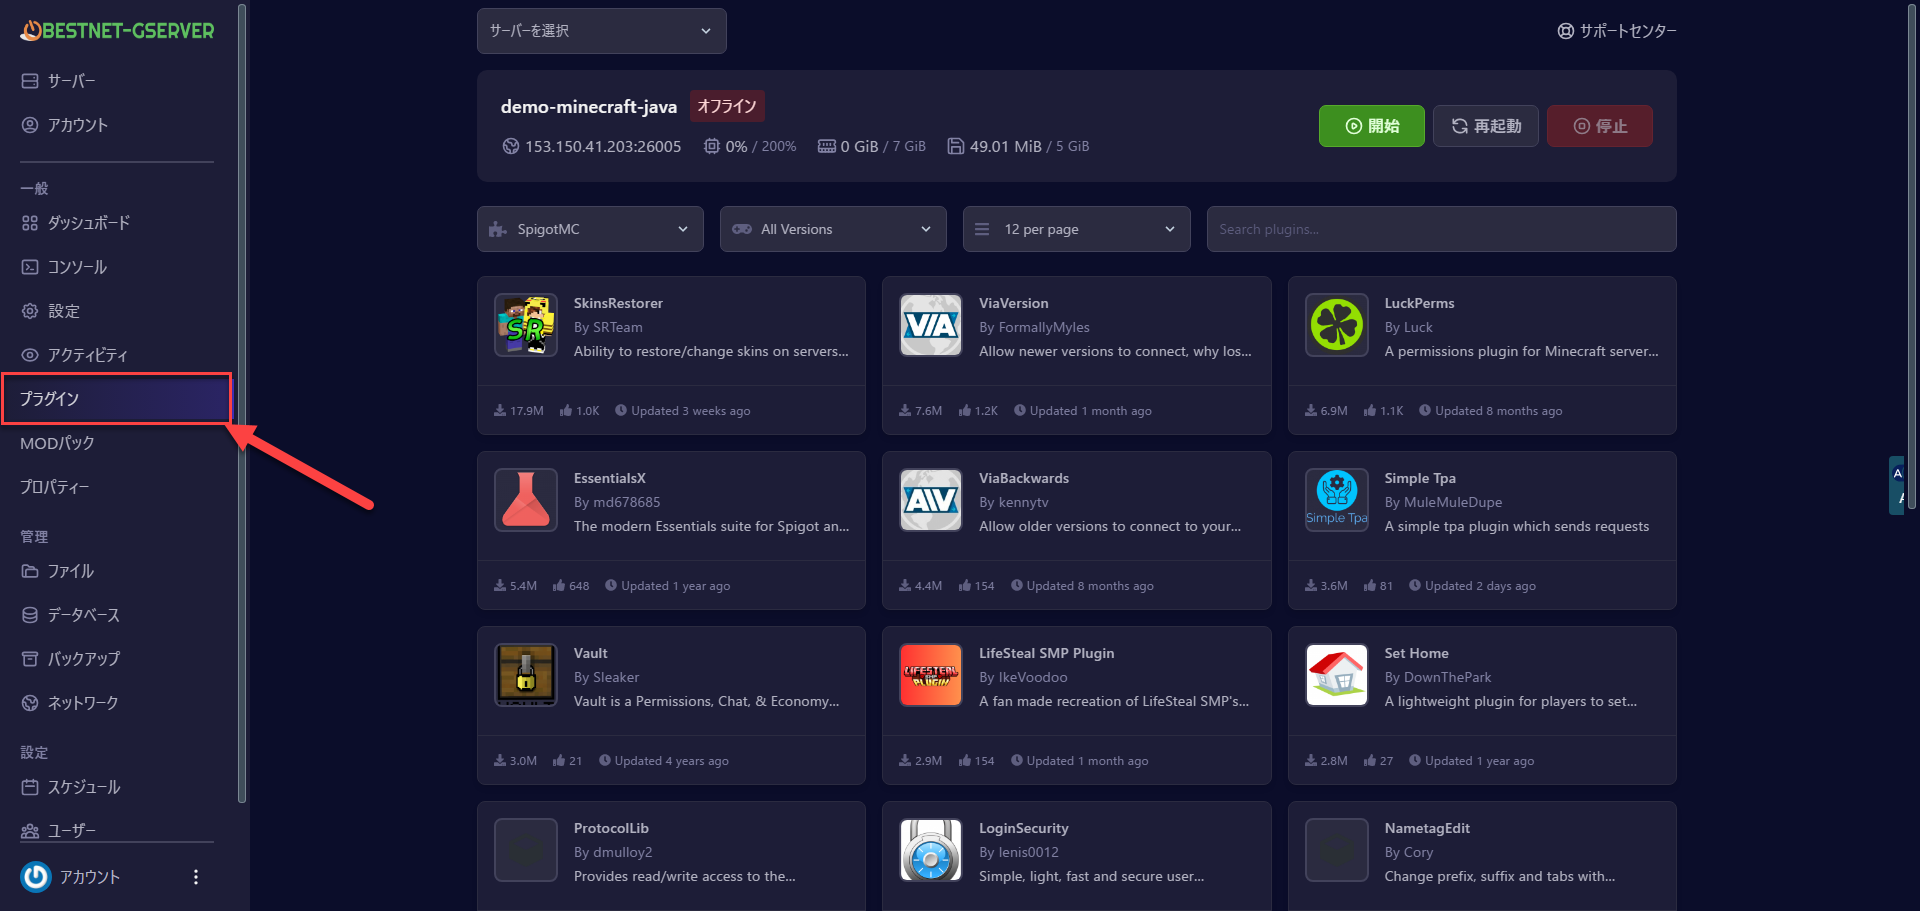
Task: Expand SpigotMC source dropdown
Action: (590, 229)
